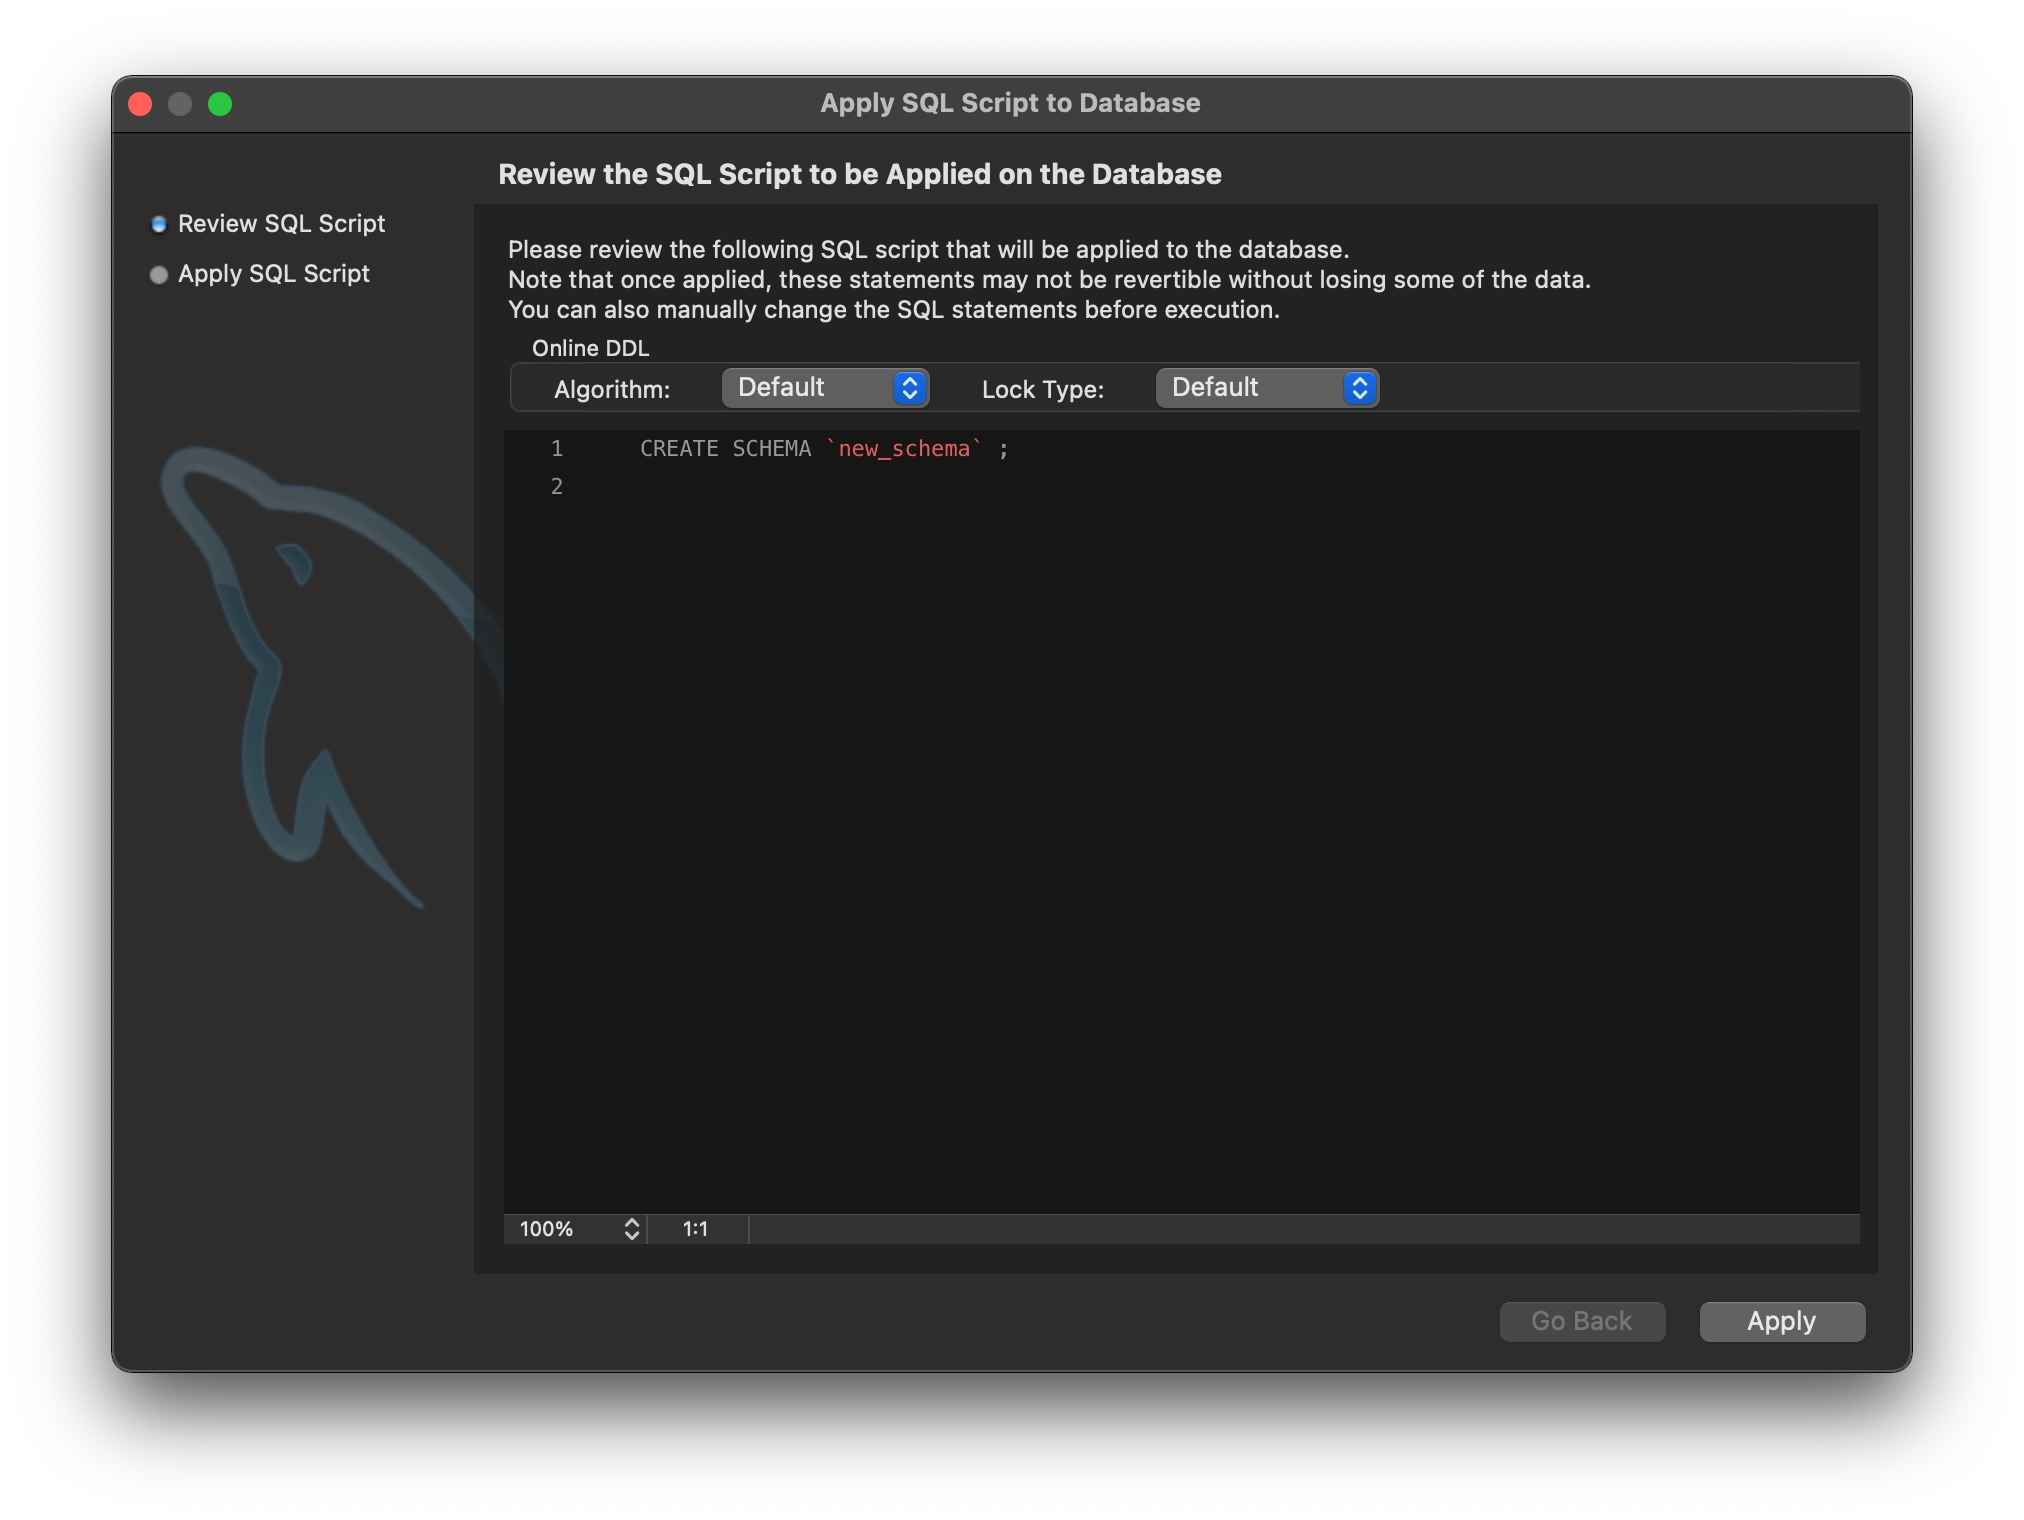Click the blue arrows on Lock Type dropdown
The height and width of the screenshot is (1520, 2024).
click(x=1359, y=388)
